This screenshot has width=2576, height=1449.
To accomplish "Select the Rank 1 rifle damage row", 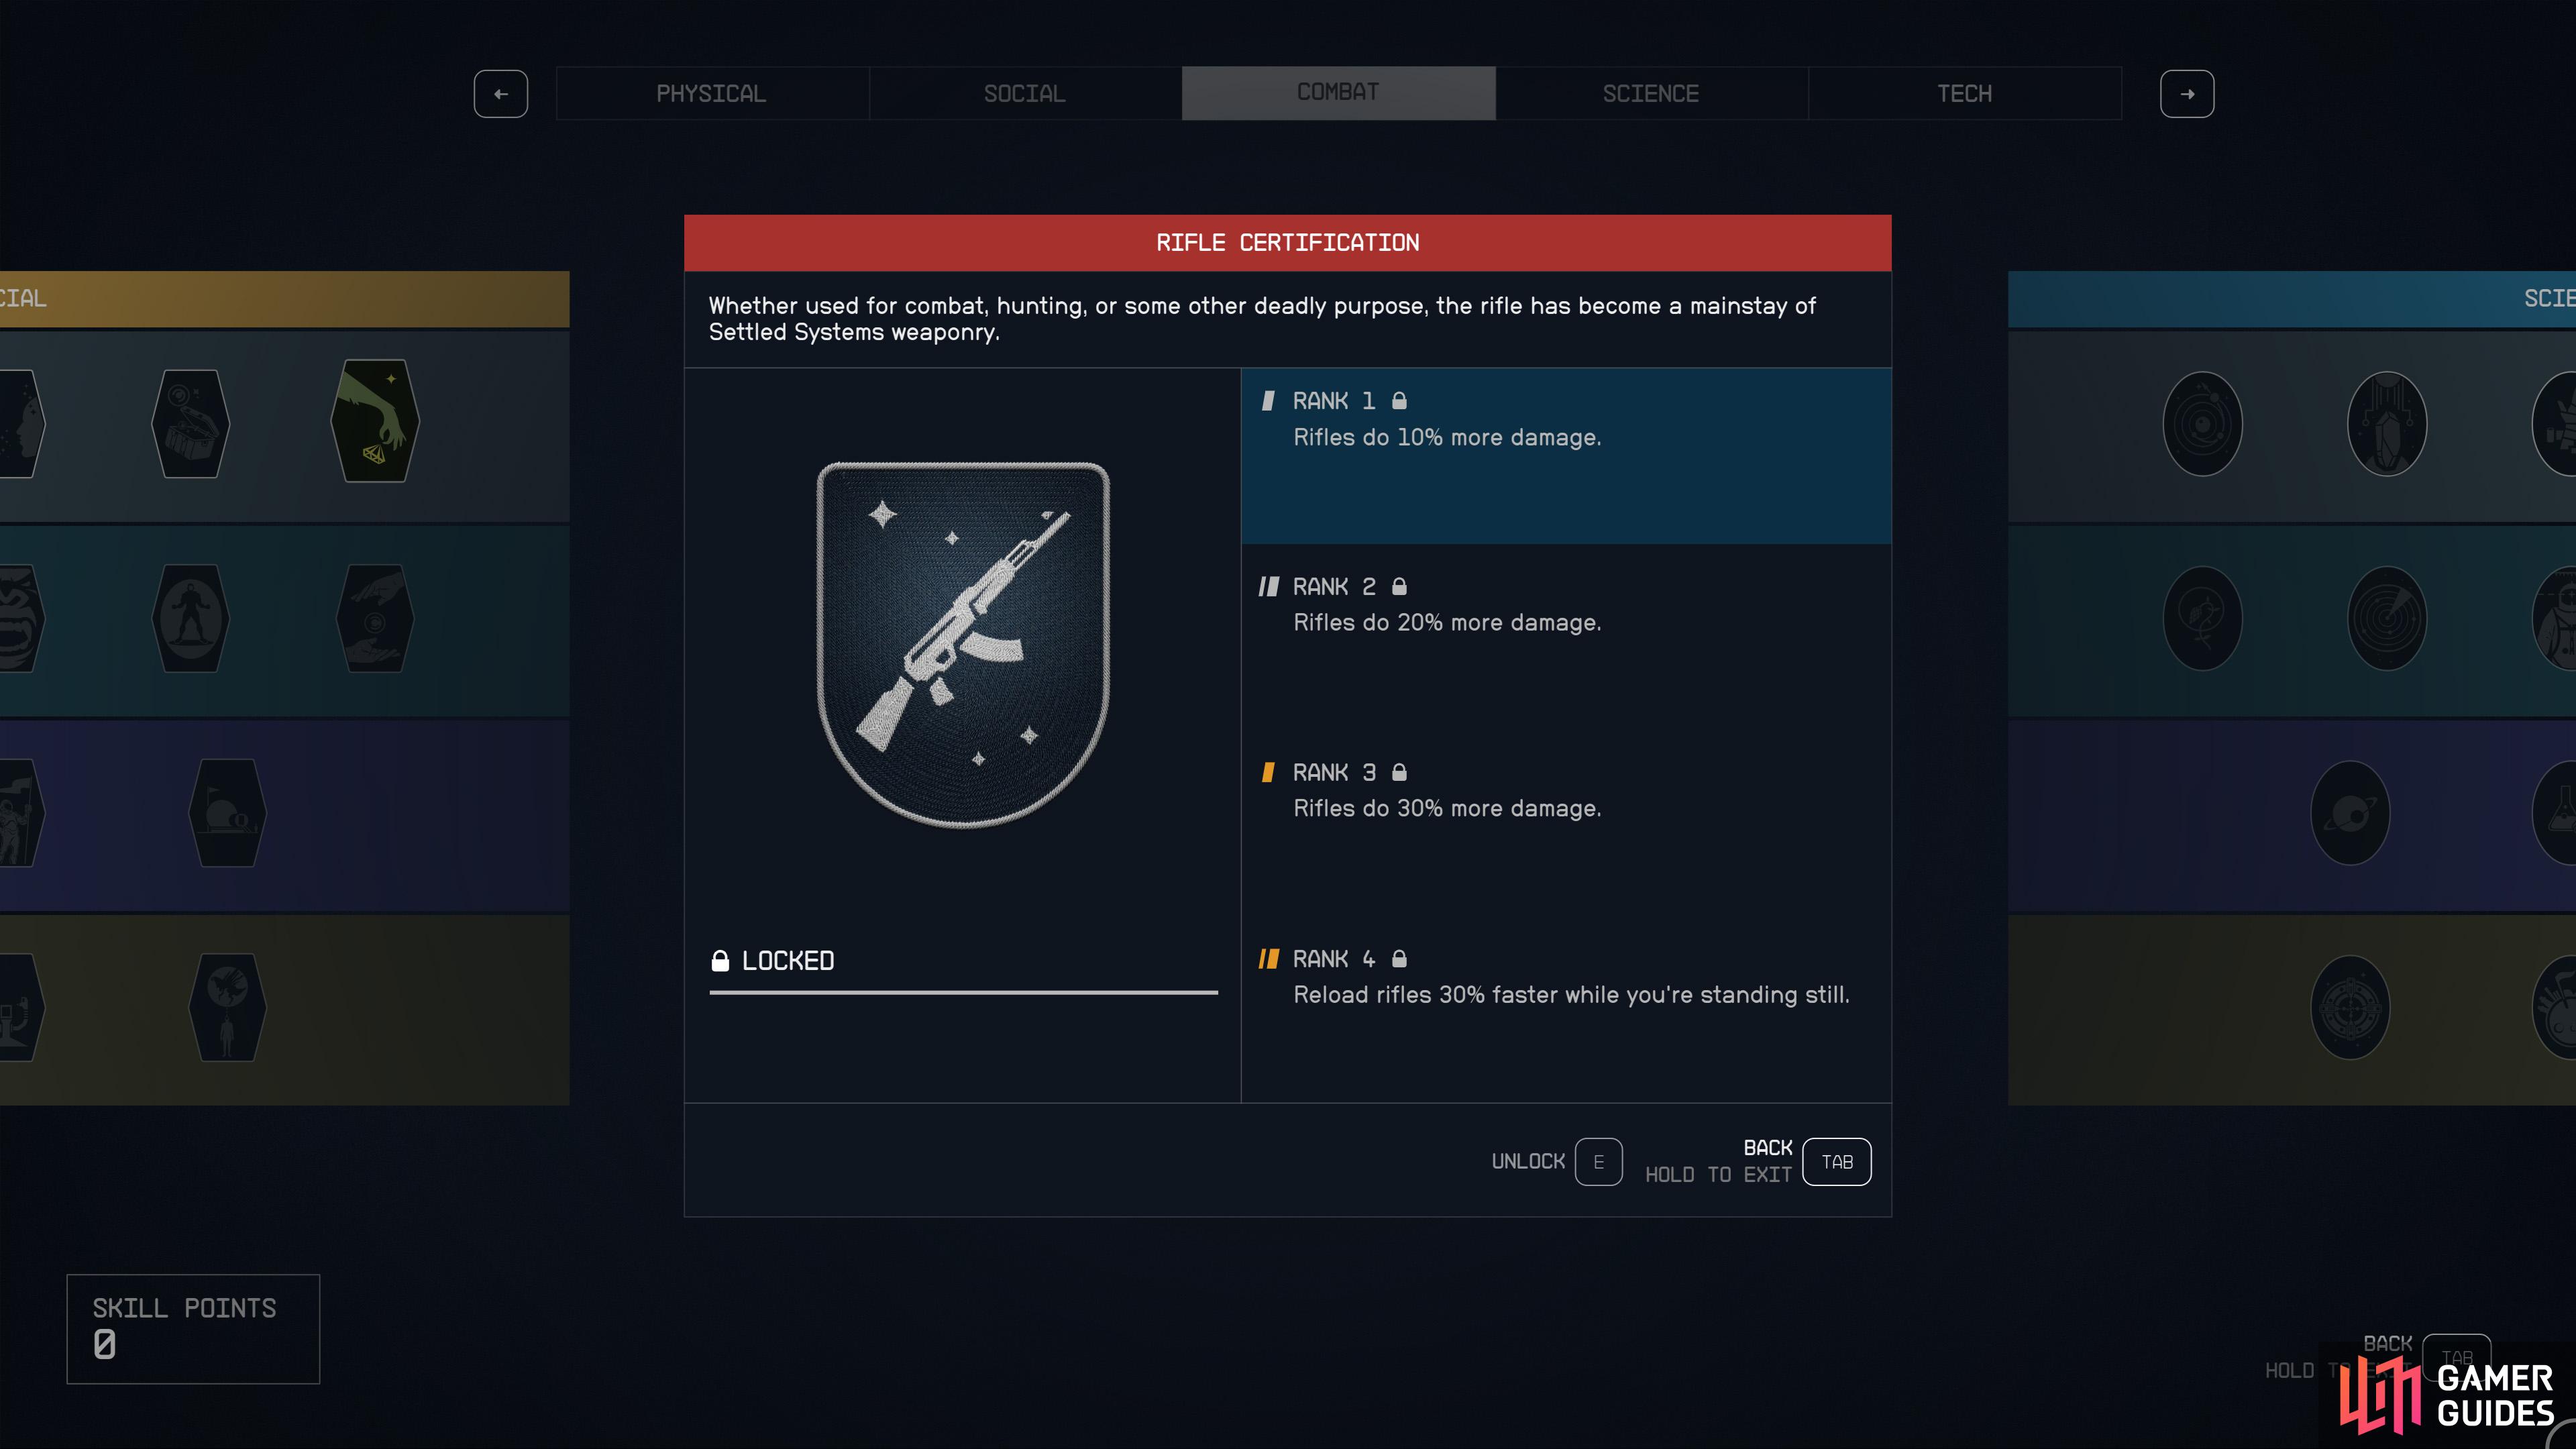I will pyautogui.click(x=1566, y=456).
